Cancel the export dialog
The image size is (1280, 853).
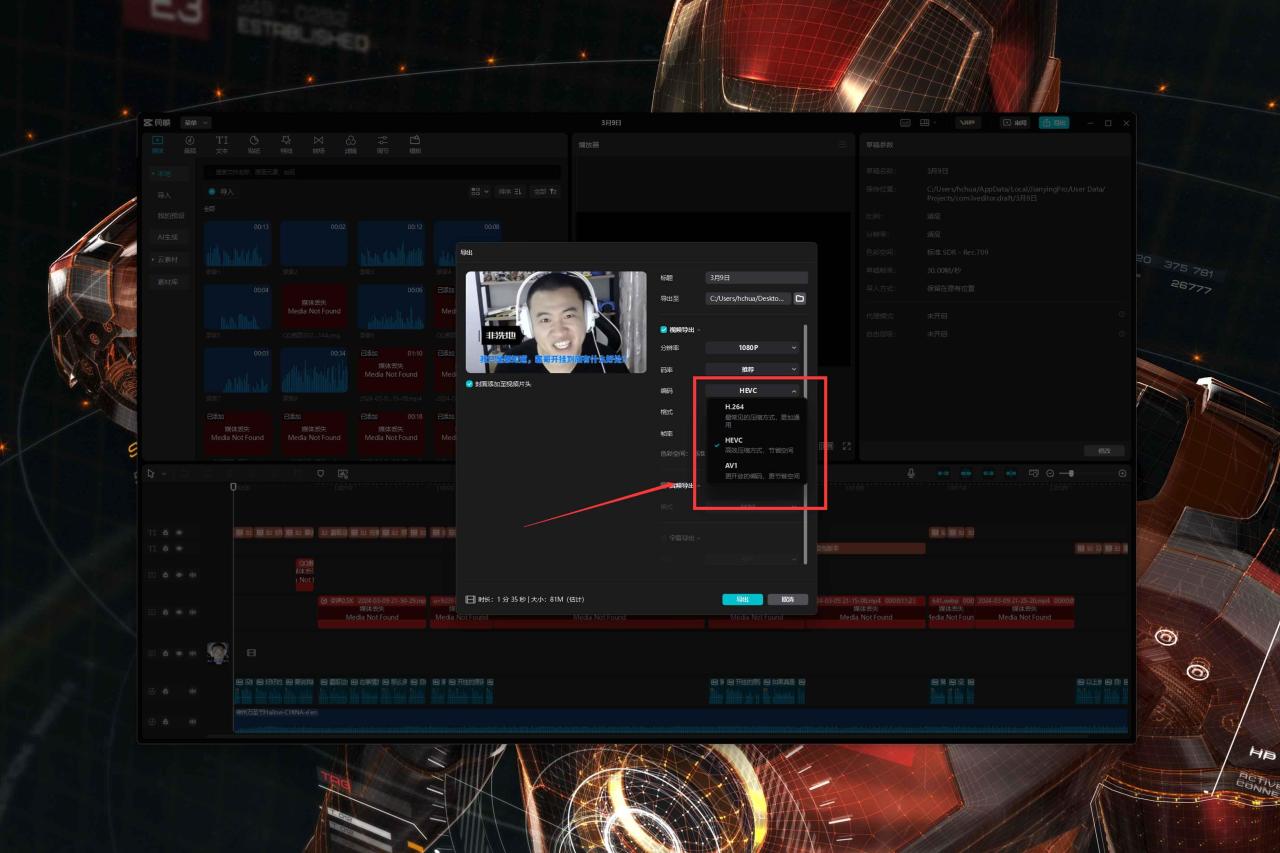[788, 599]
